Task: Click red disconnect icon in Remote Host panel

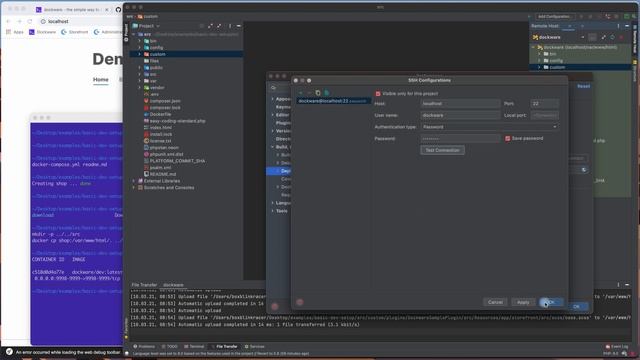Action: (x=622, y=37)
